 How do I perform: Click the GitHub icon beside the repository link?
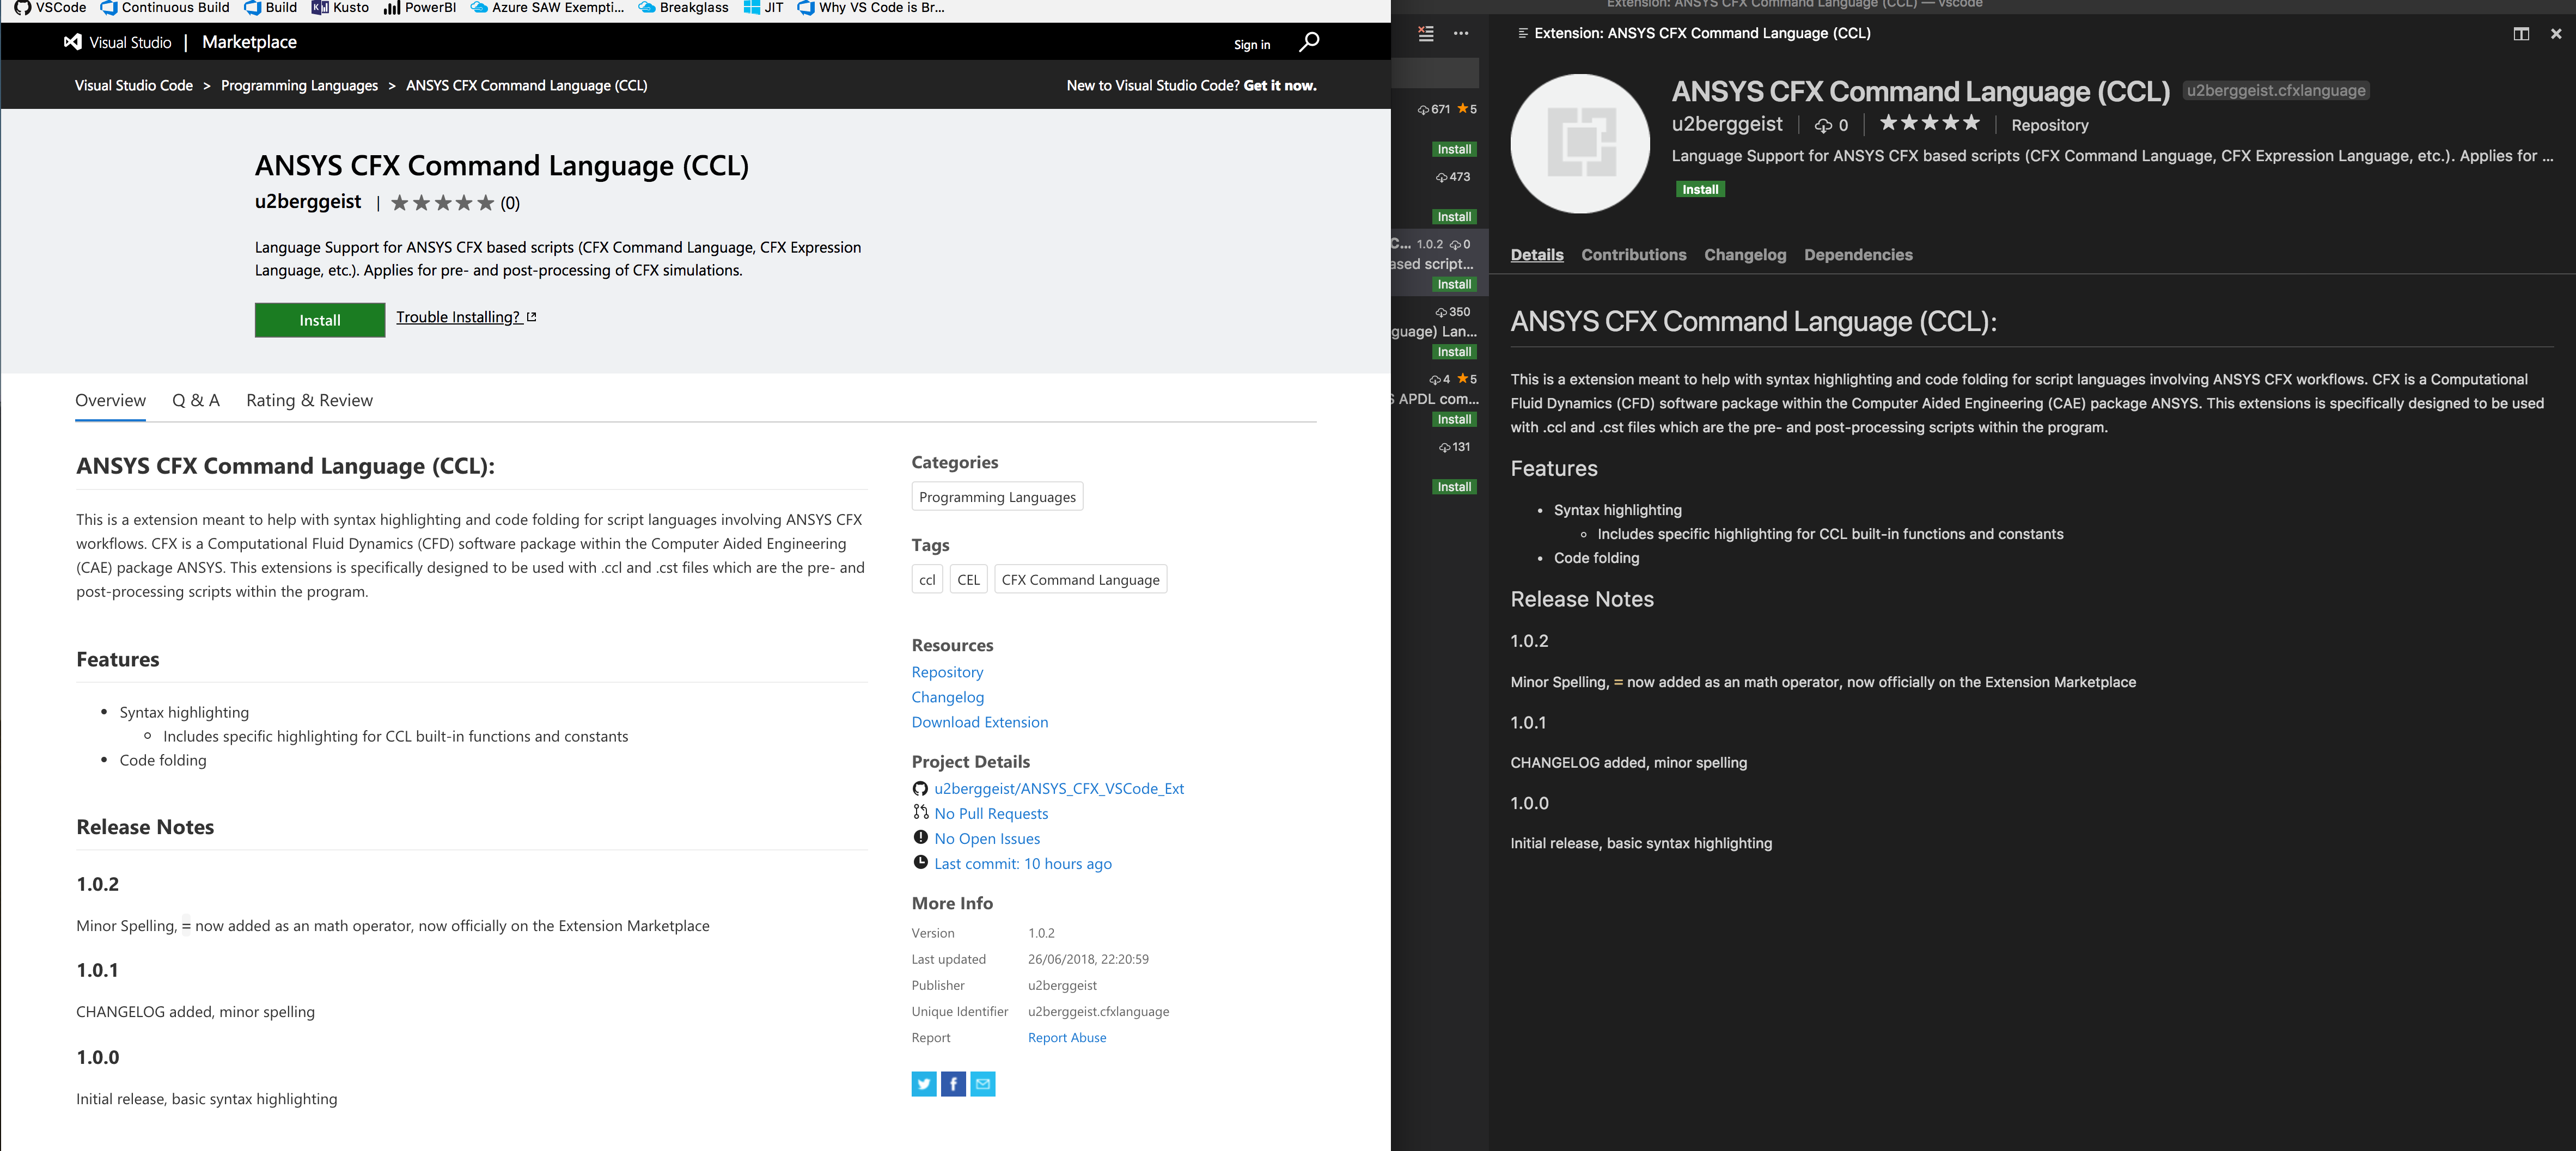920,788
